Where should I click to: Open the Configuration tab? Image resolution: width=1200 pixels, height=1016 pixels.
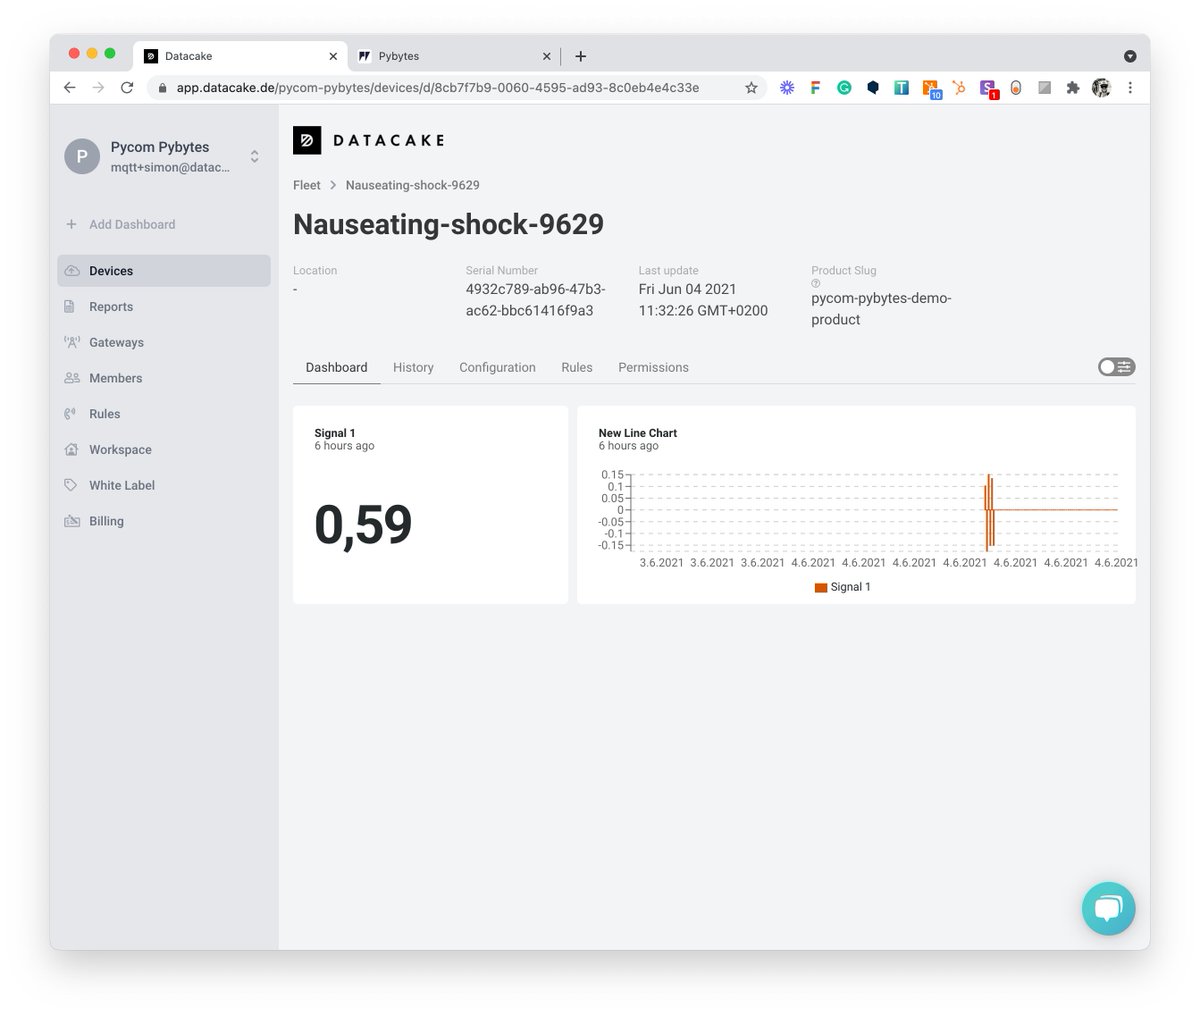coord(497,367)
